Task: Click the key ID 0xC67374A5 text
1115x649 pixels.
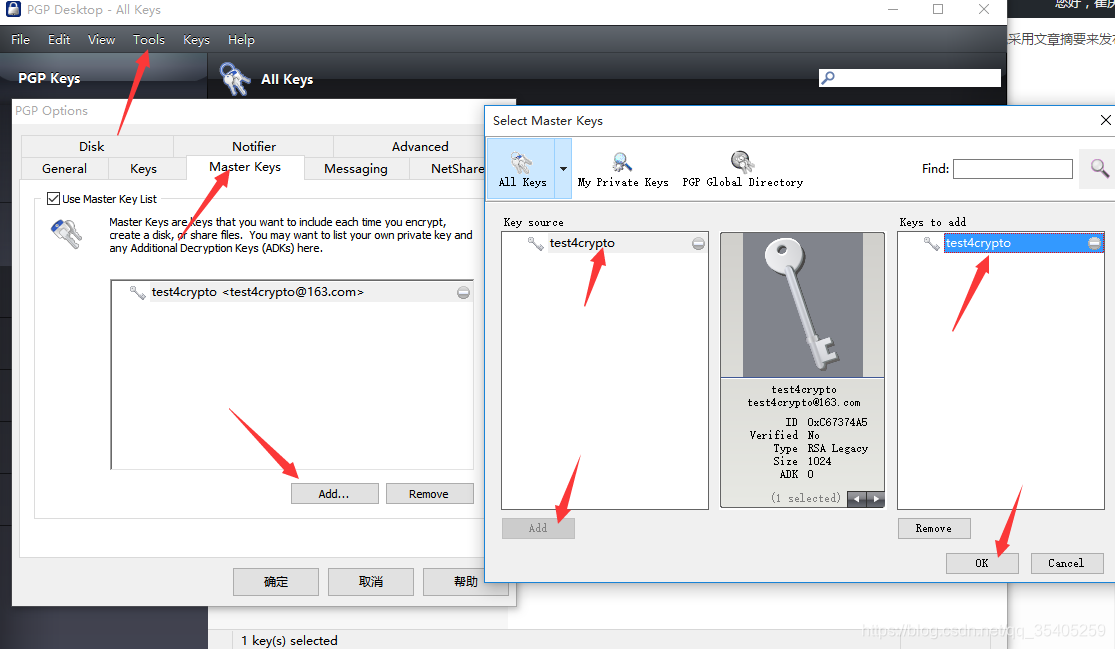Action: [837, 422]
